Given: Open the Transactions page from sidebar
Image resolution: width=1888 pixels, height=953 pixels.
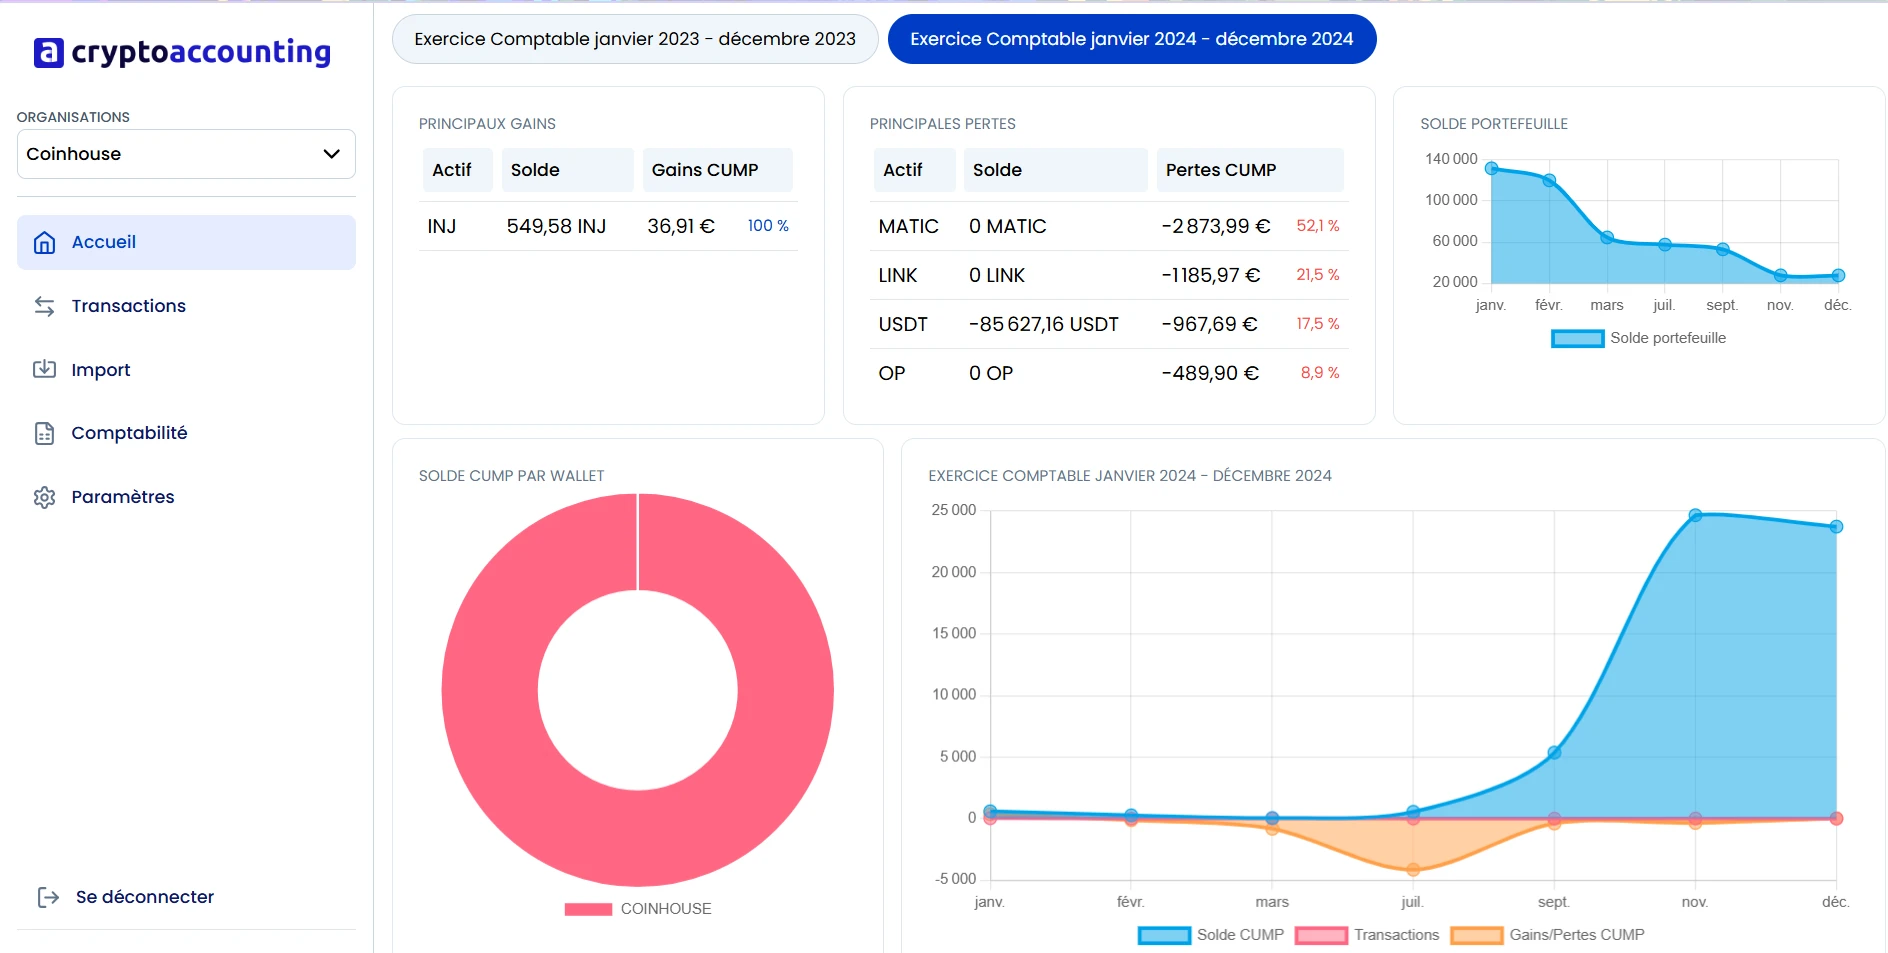Looking at the screenshot, I should pyautogui.click(x=128, y=306).
